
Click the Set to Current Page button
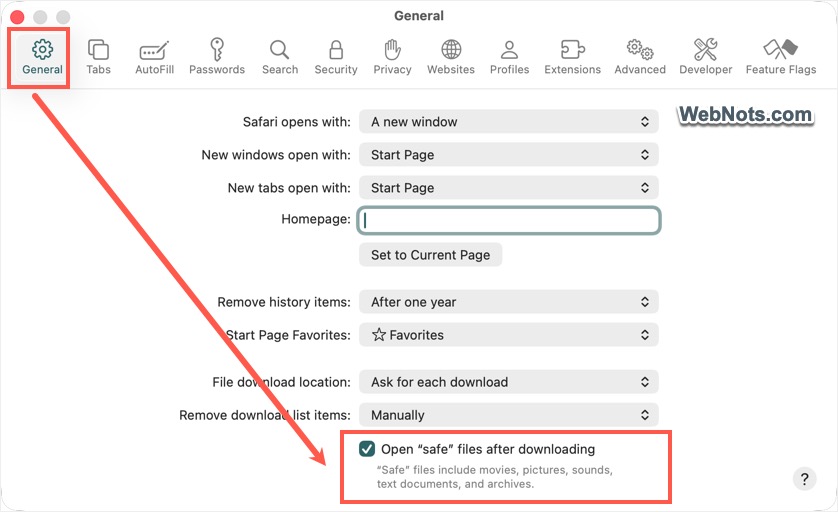pyautogui.click(x=430, y=255)
